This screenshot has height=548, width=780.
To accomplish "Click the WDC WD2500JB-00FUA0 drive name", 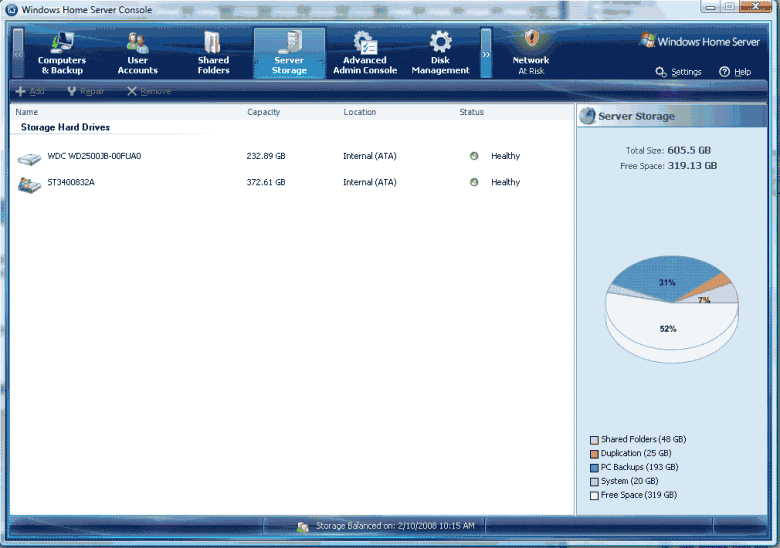I will 94,156.
